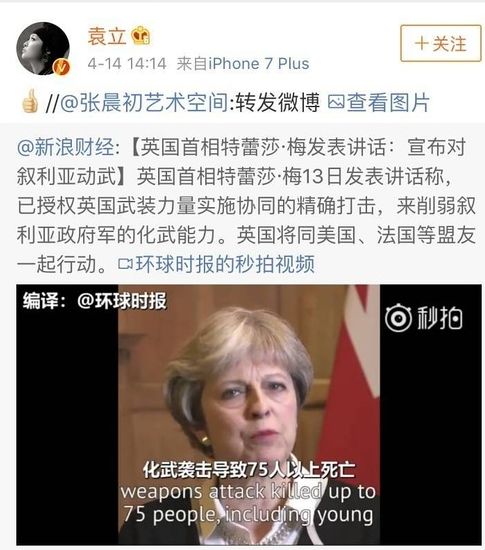Tap the thumbs-up emoji in repost

(29, 101)
